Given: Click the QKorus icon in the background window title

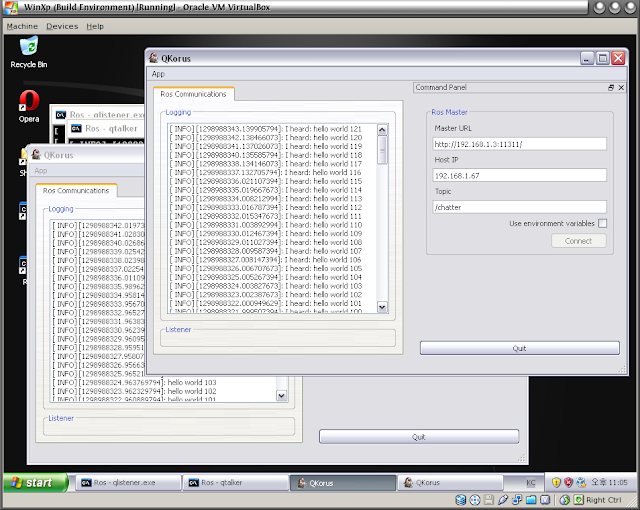Looking at the screenshot, I should (x=36, y=155).
